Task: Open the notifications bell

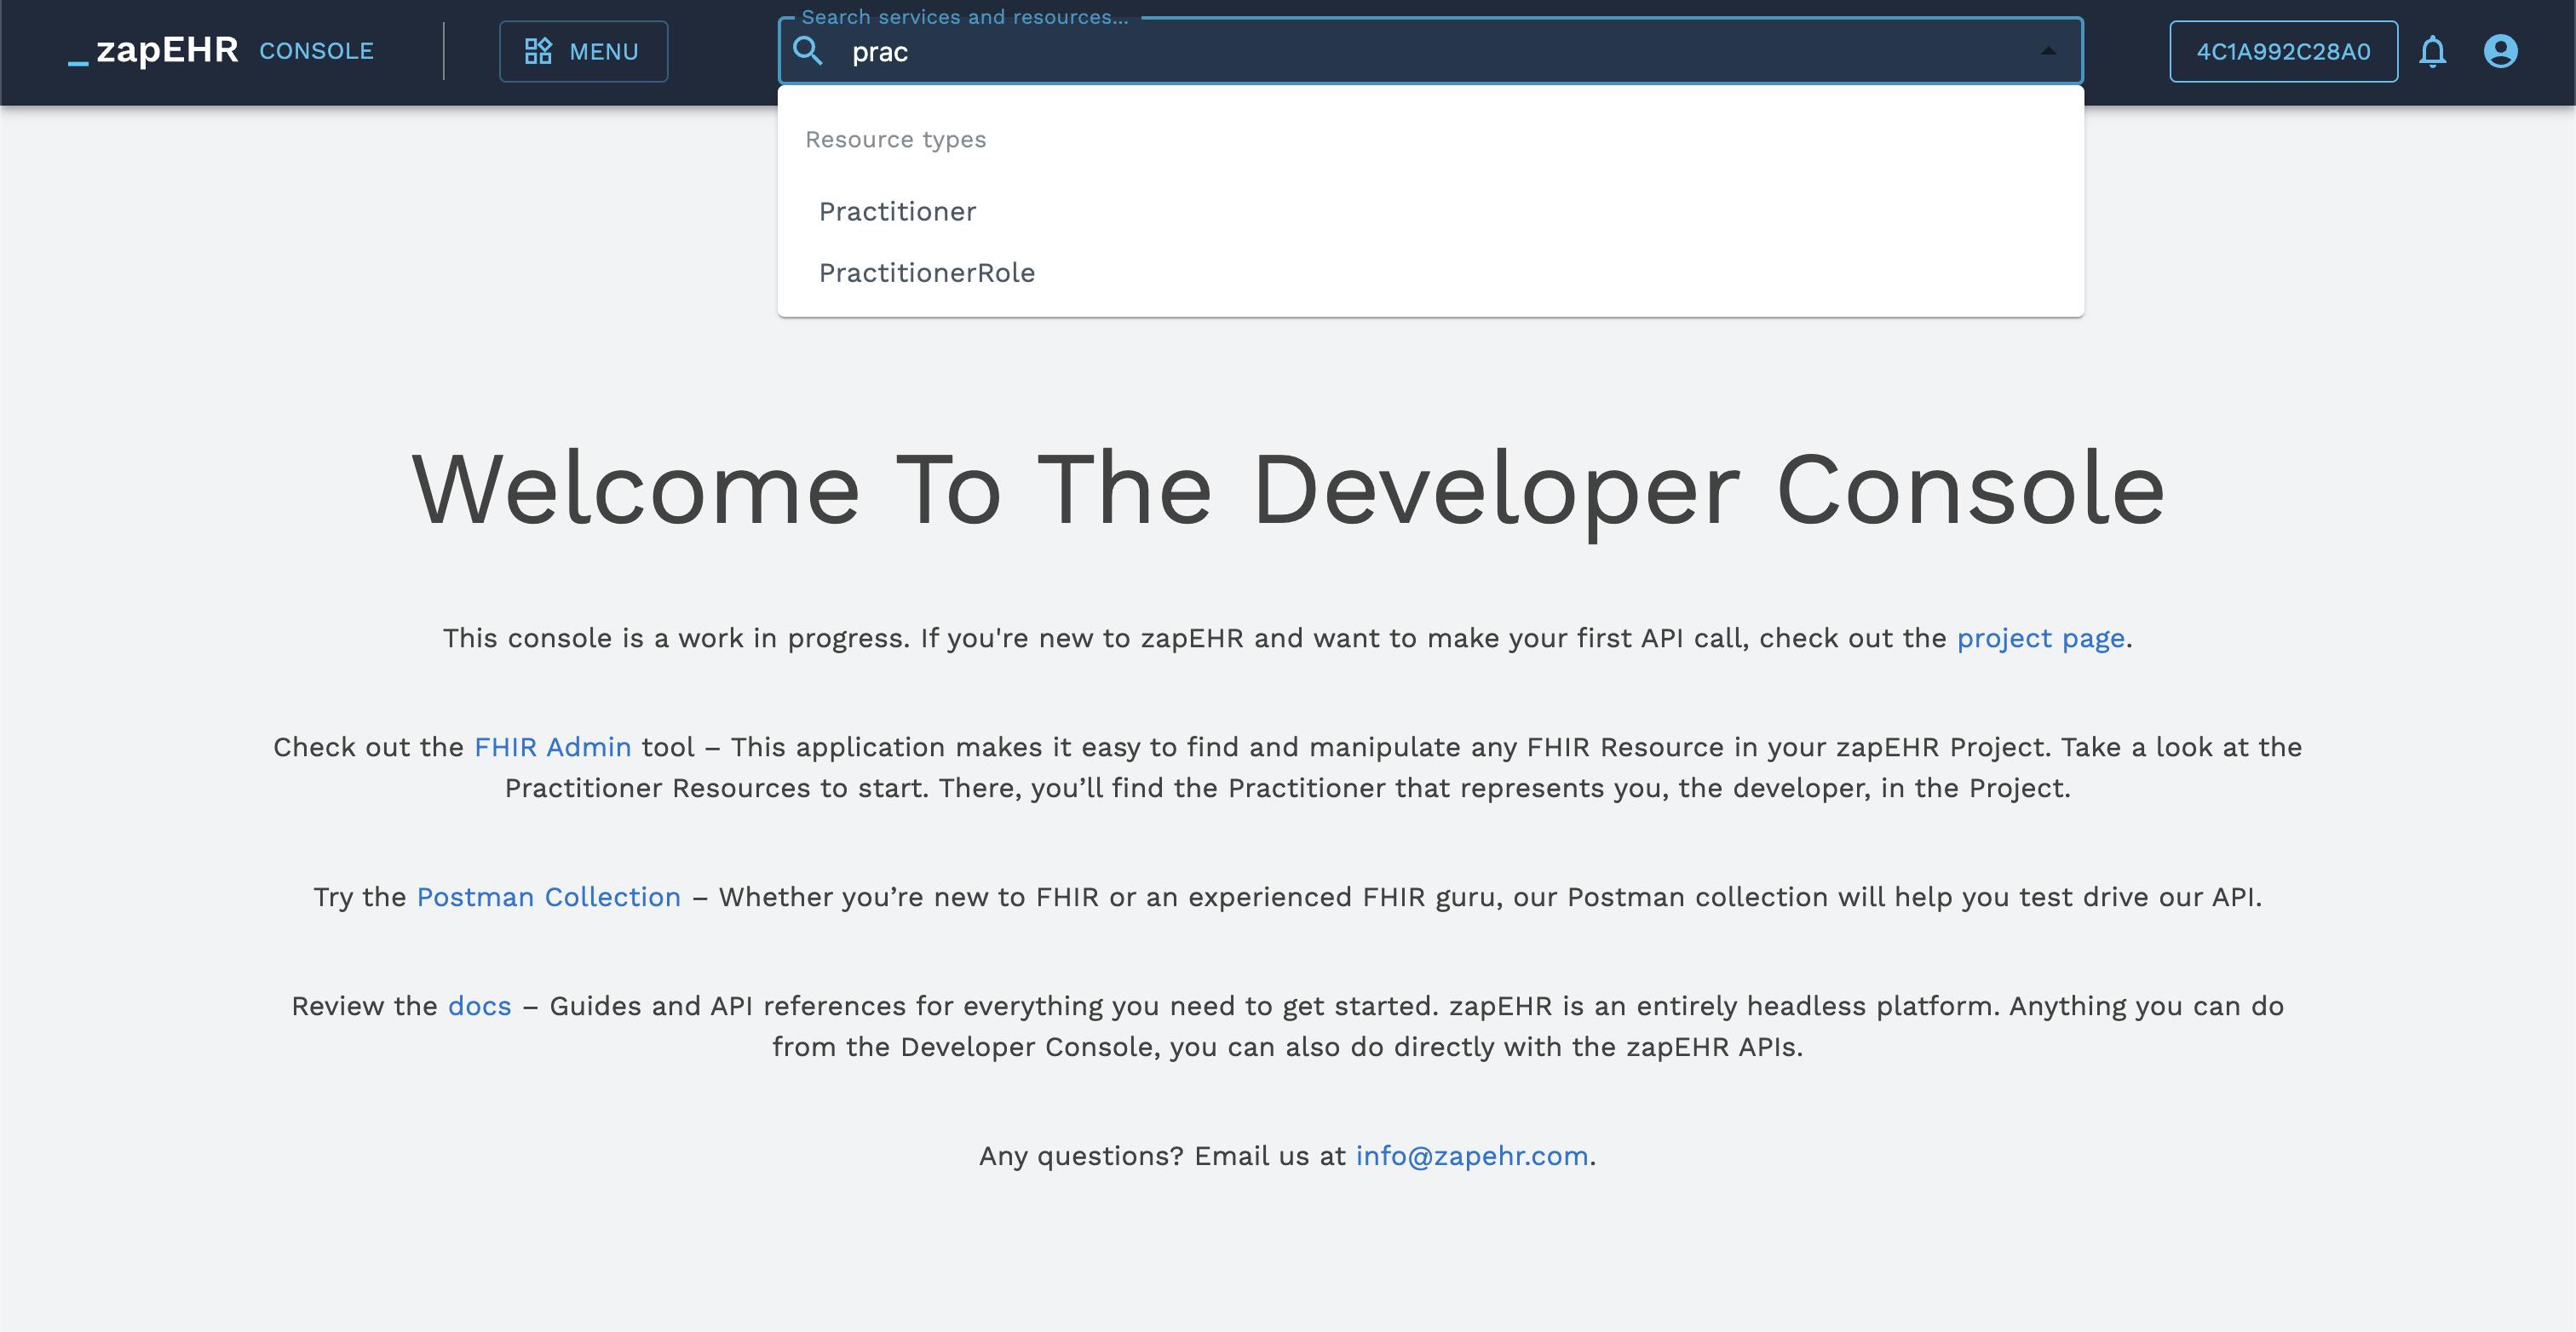Action: [2432, 51]
